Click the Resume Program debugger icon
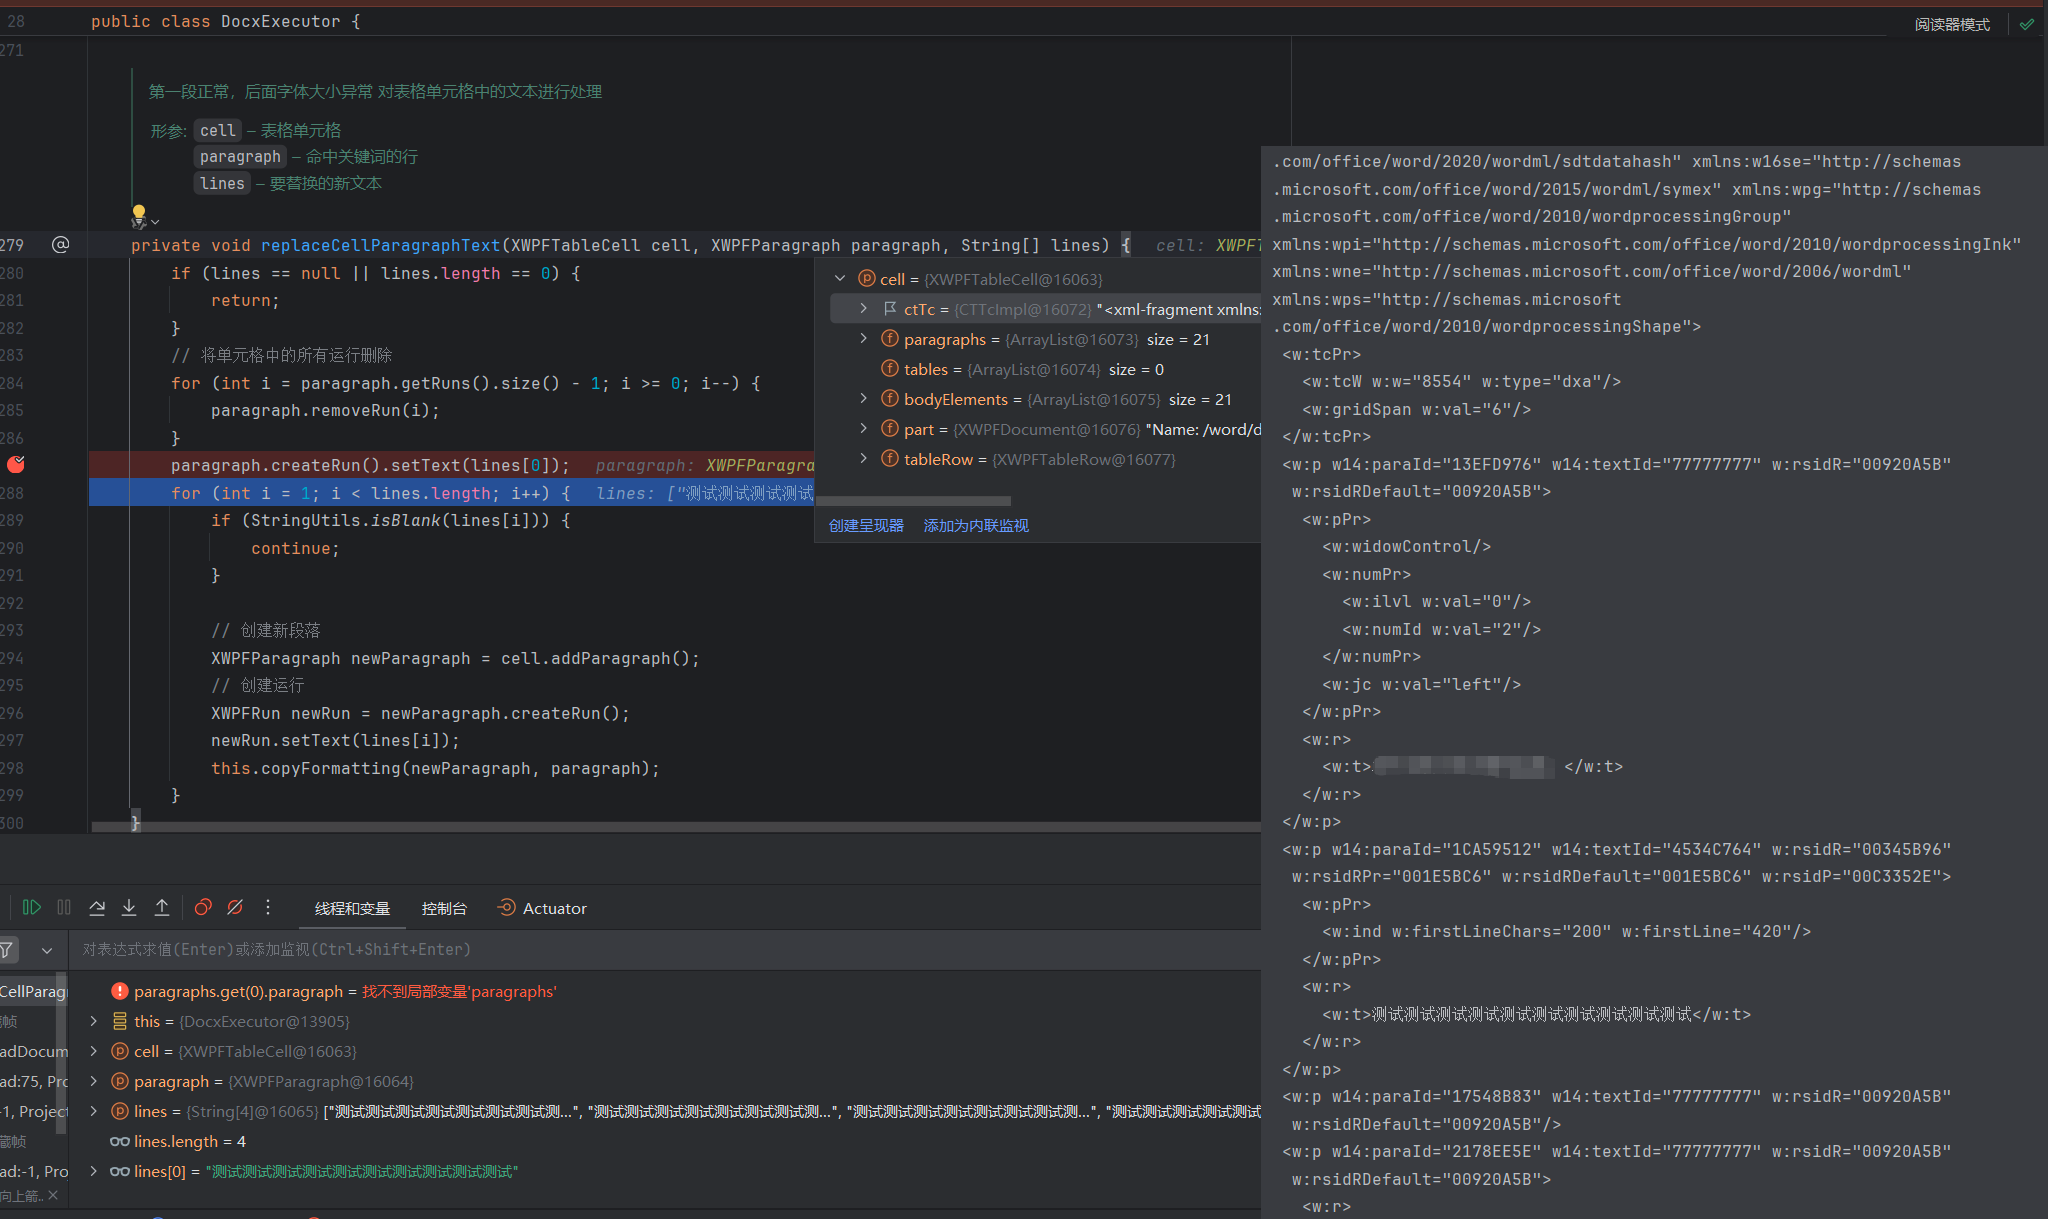Viewport: 2048px width, 1219px height. pos(31,907)
